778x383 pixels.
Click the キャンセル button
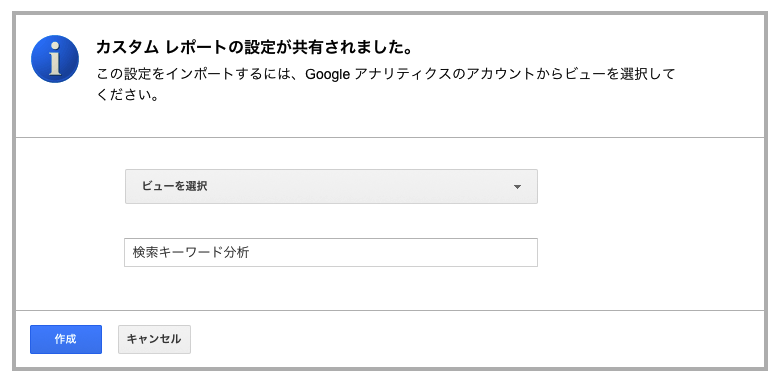pos(154,339)
